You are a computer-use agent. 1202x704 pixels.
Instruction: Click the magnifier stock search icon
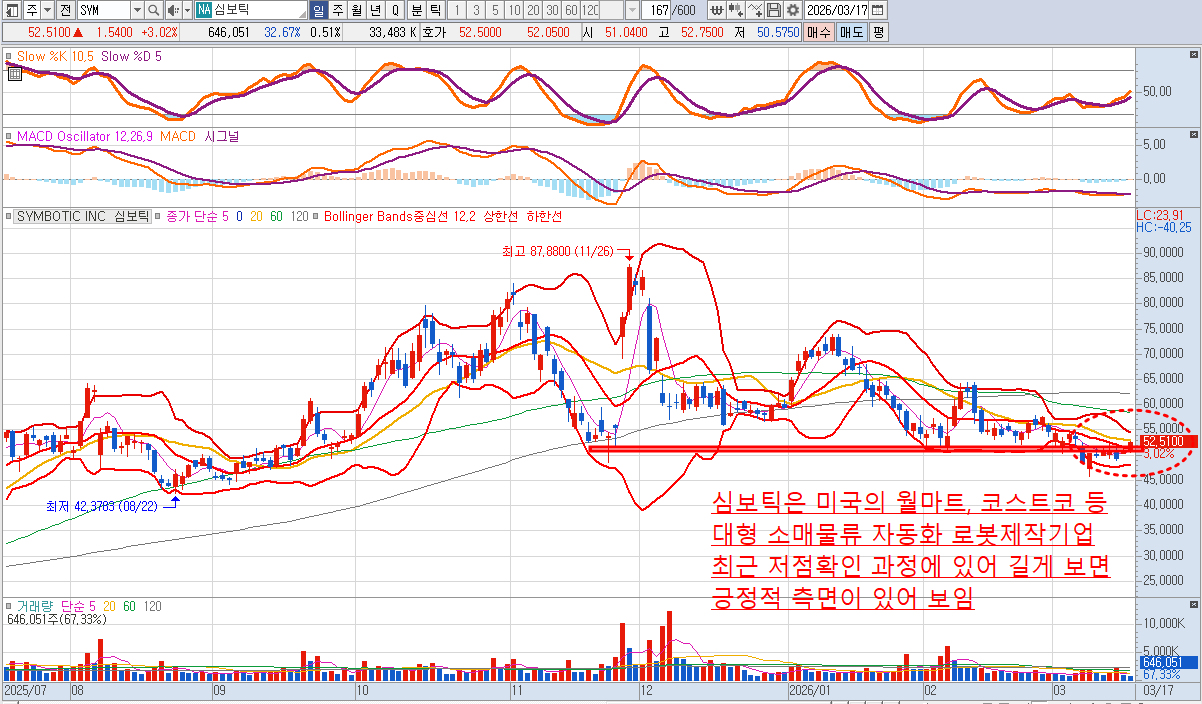(153, 10)
